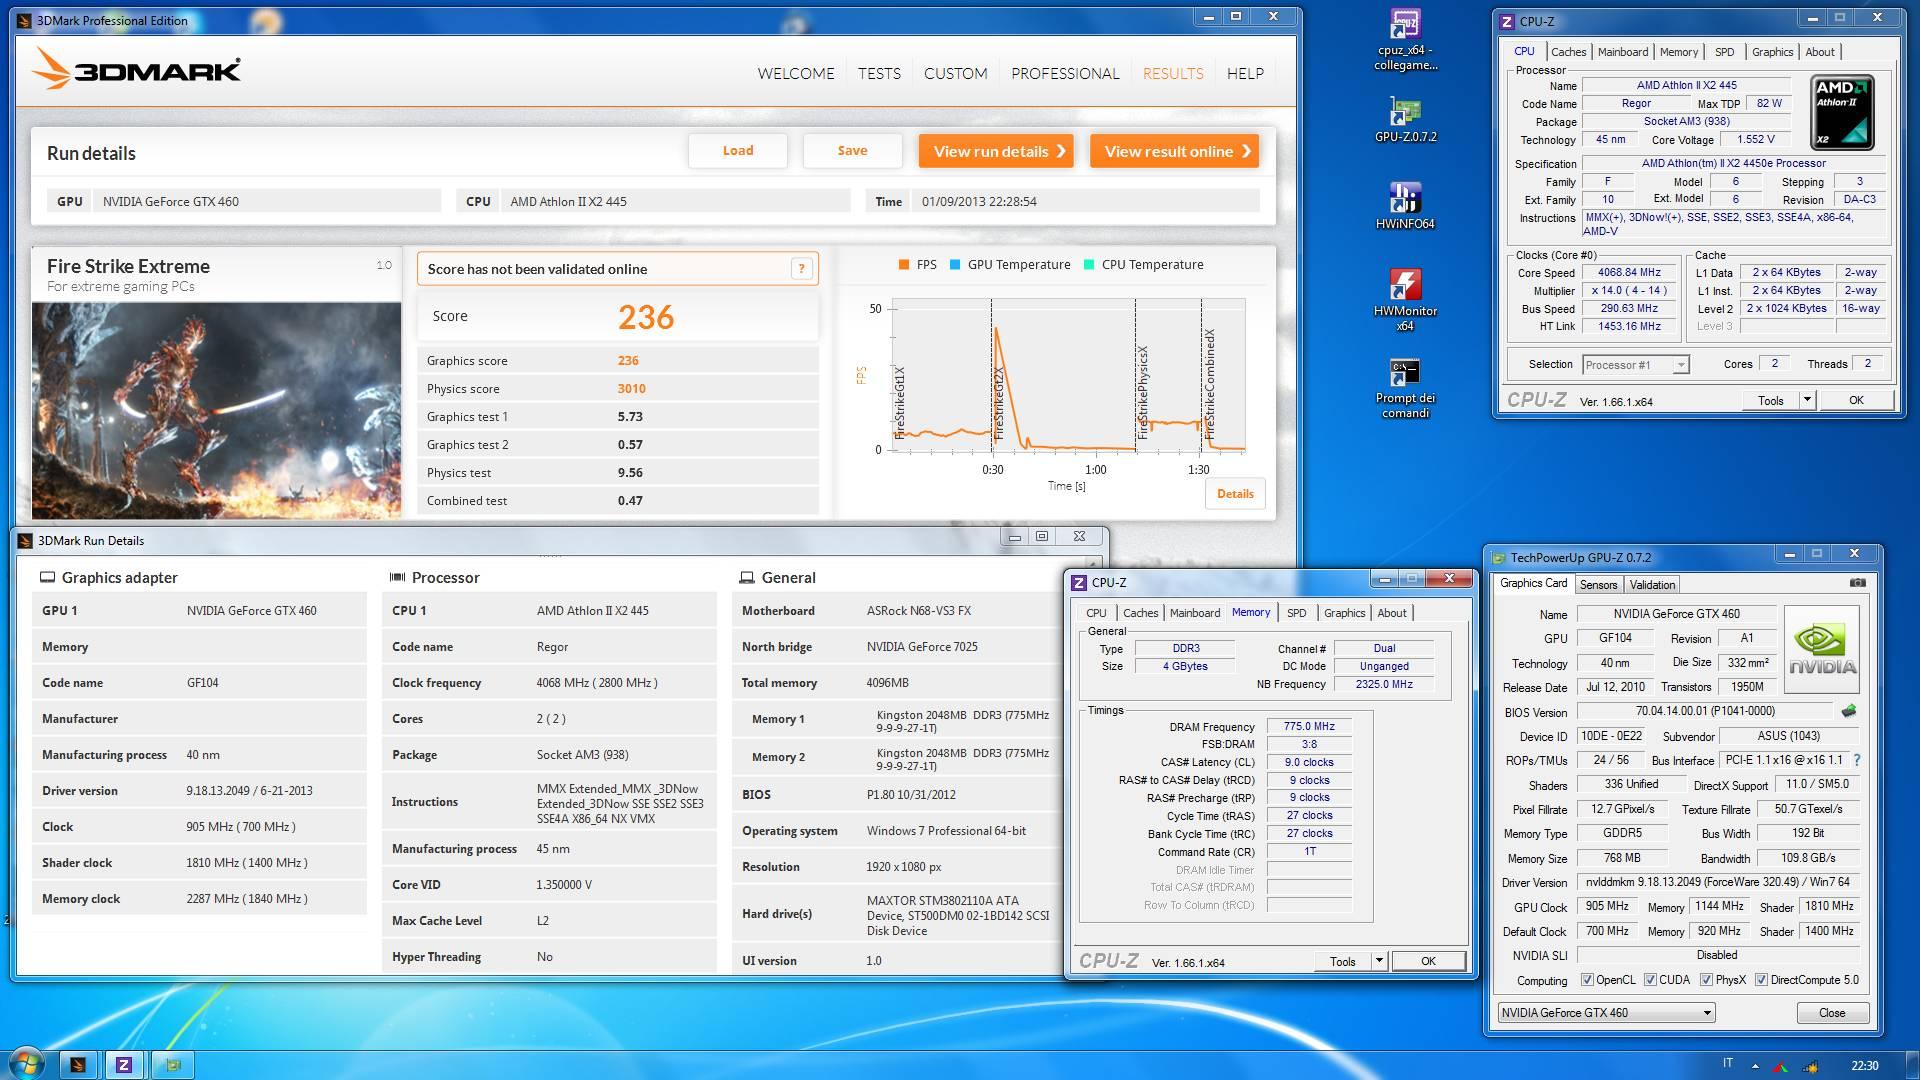
Task: Open the PROFESSIONAL section in 3DMark
Action: pyautogui.click(x=1065, y=73)
